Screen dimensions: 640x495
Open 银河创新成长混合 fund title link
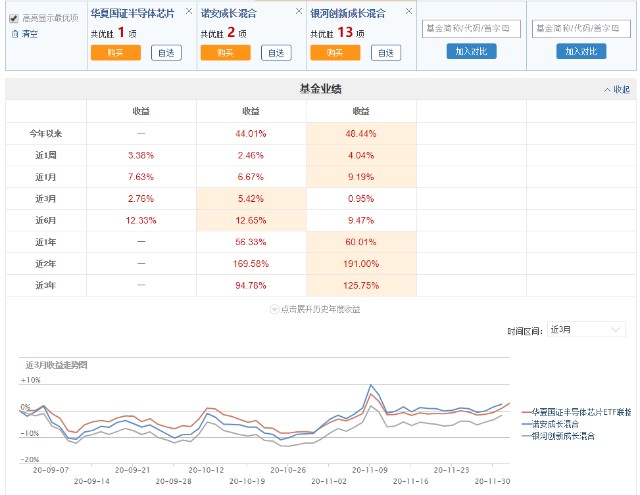pyautogui.click(x=348, y=13)
